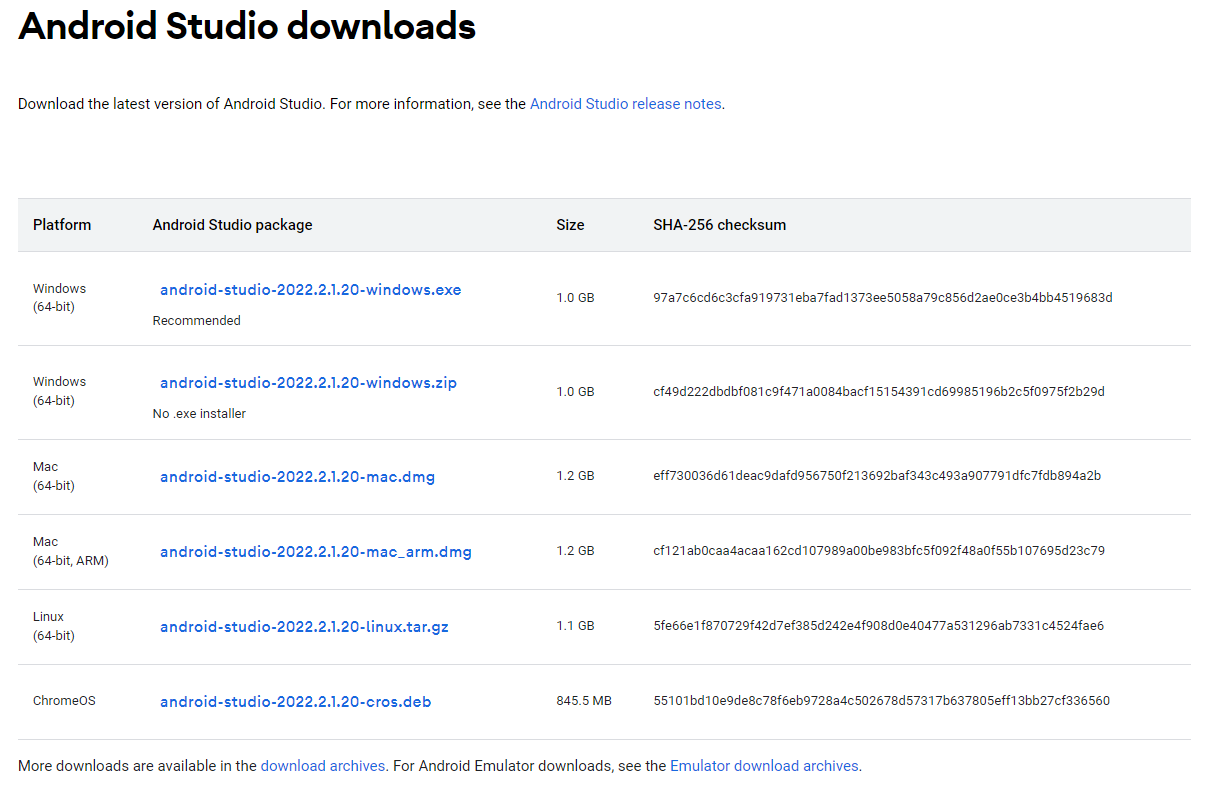Download the windows.zip package without installer
This screenshot has width=1211, height=795.
click(307, 382)
